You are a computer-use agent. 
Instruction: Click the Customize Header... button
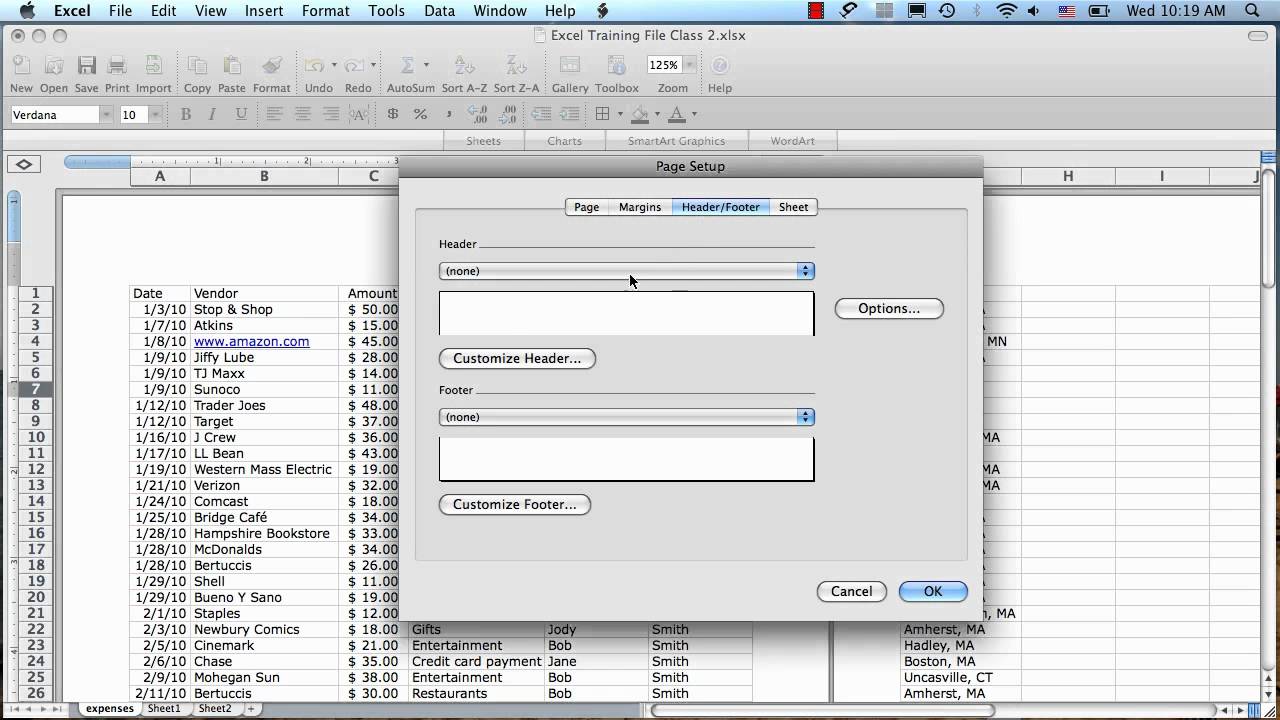point(517,358)
